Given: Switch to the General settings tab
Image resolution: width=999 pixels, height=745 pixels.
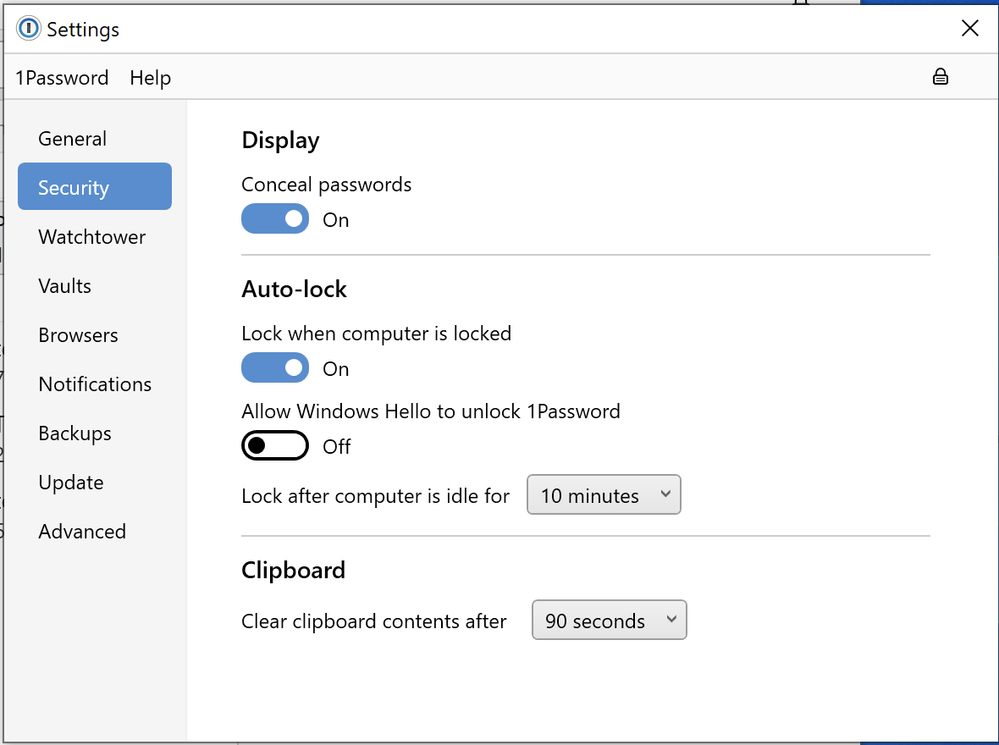Looking at the screenshot, I should [72, 139].
